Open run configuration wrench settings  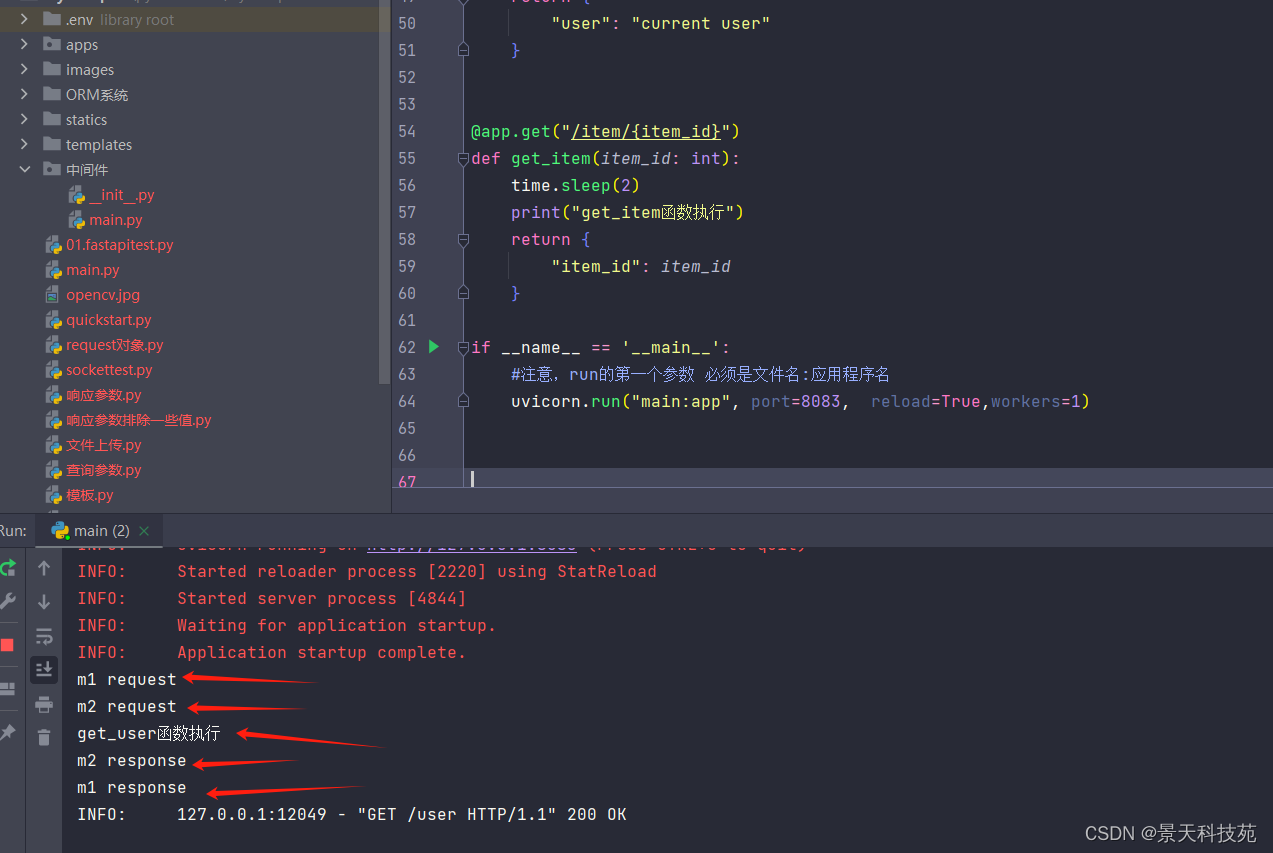pos(7,600)
